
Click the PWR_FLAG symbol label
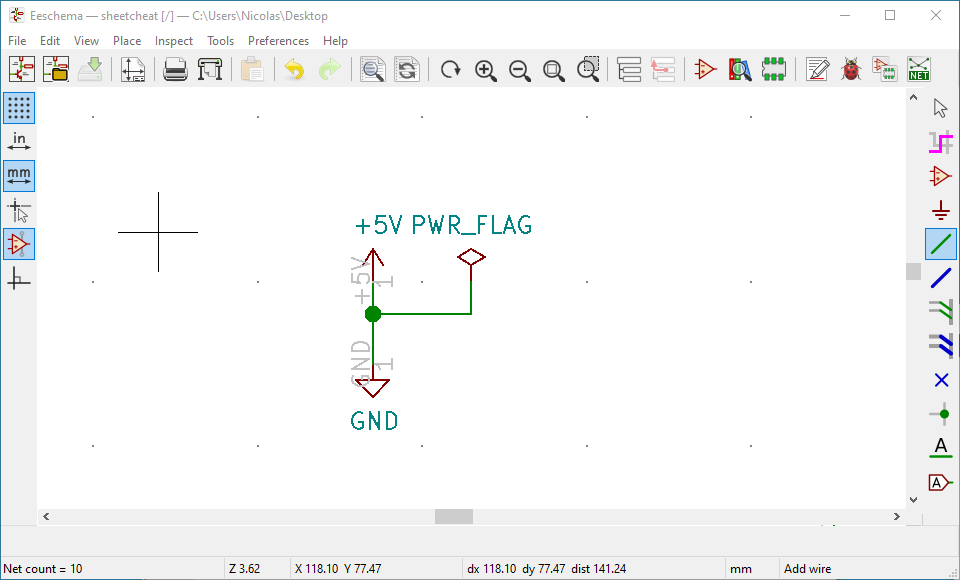tap(471, 226)
